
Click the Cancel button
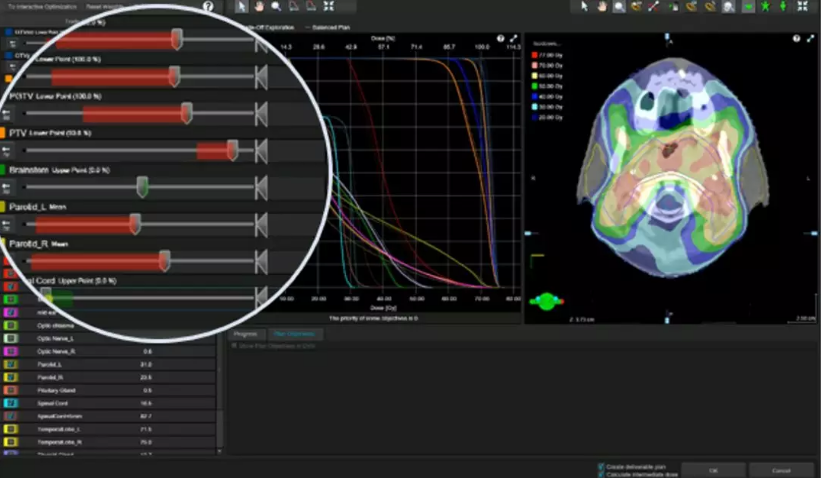[x=780, y=469]
